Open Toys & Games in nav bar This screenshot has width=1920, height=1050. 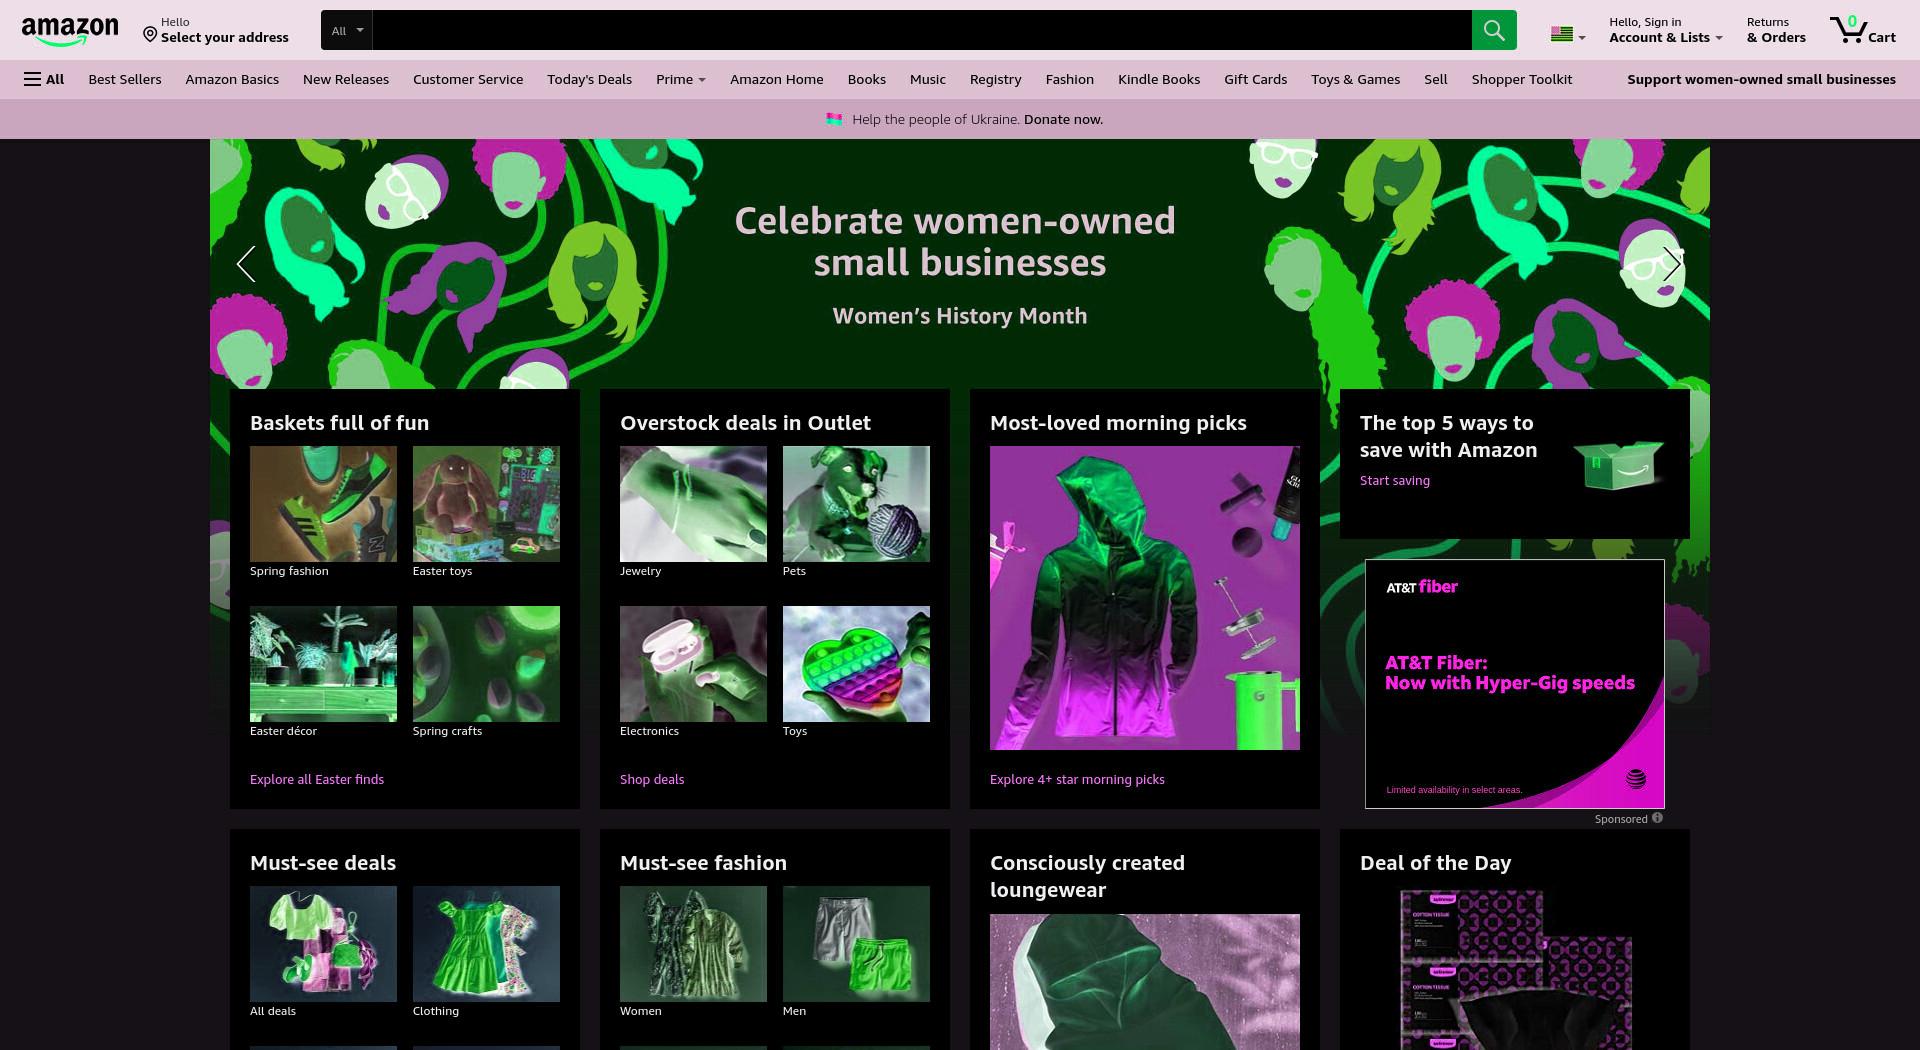[1356, 79]
